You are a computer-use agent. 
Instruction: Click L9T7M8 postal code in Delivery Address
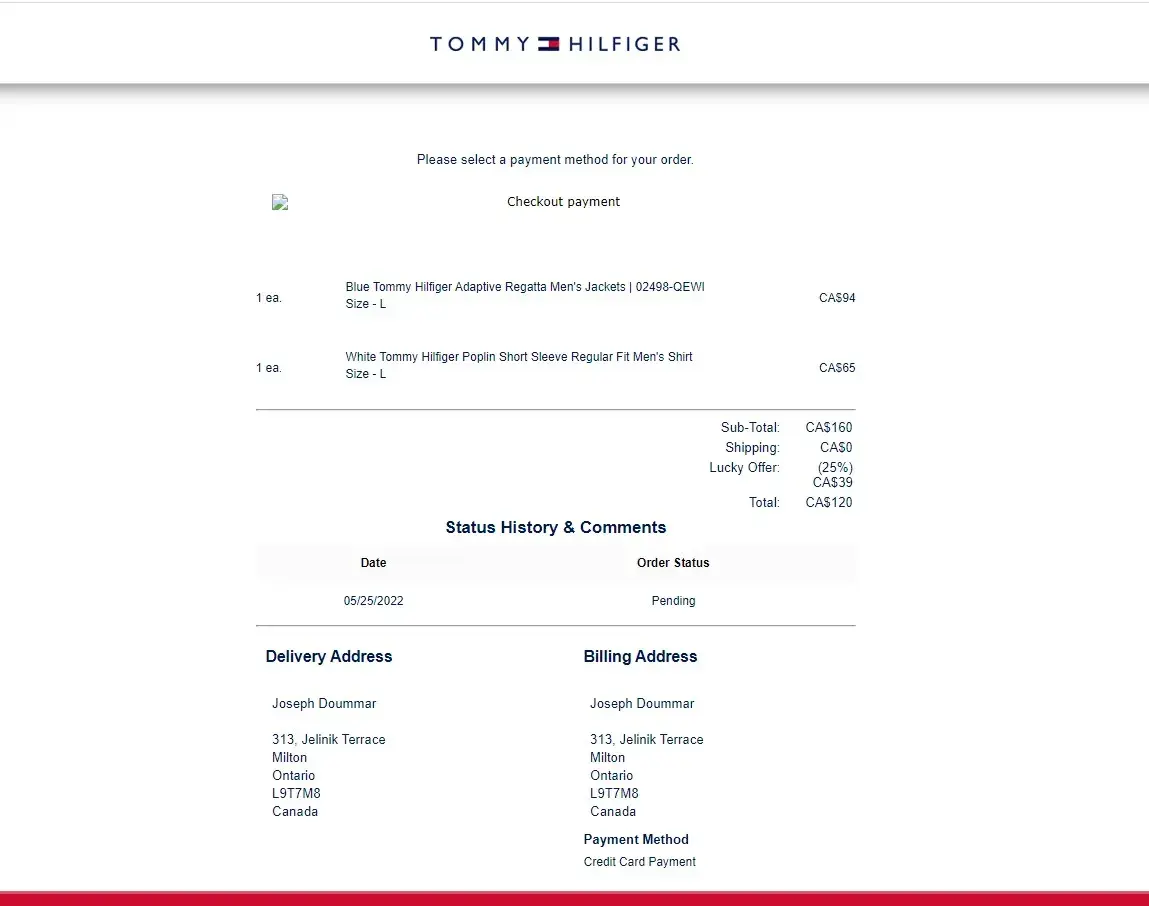pyautogui.click(x=296, y=793)
